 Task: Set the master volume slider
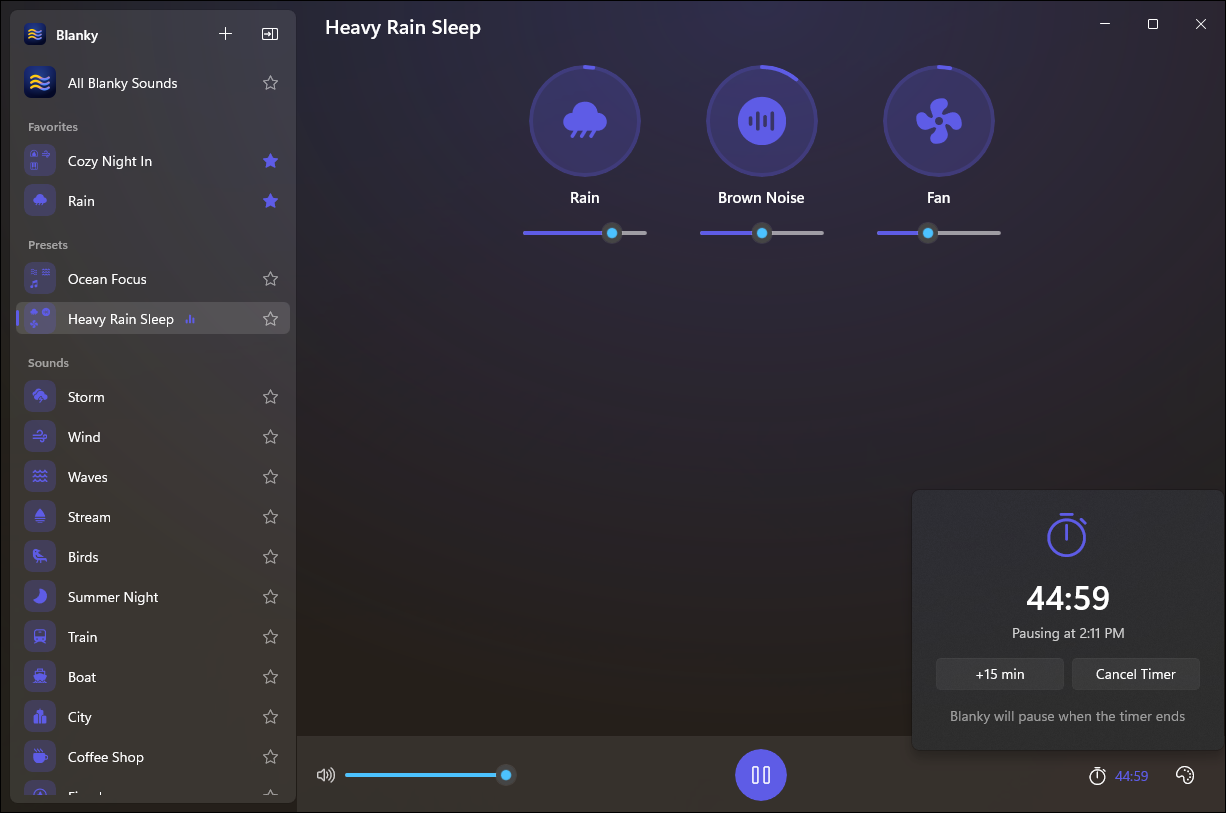(x=429, y=775)
